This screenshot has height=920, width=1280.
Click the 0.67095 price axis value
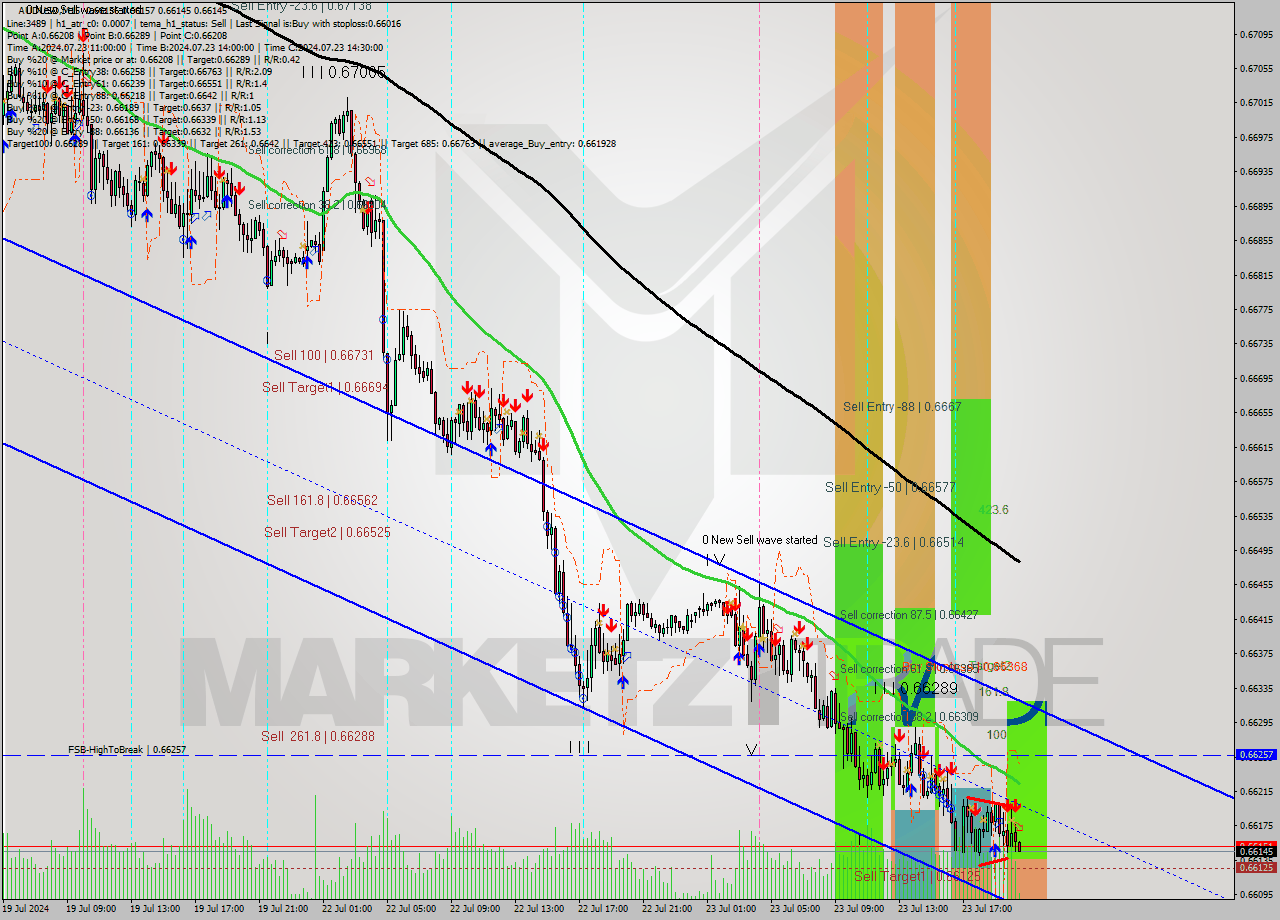click(x=1256, y=34)
